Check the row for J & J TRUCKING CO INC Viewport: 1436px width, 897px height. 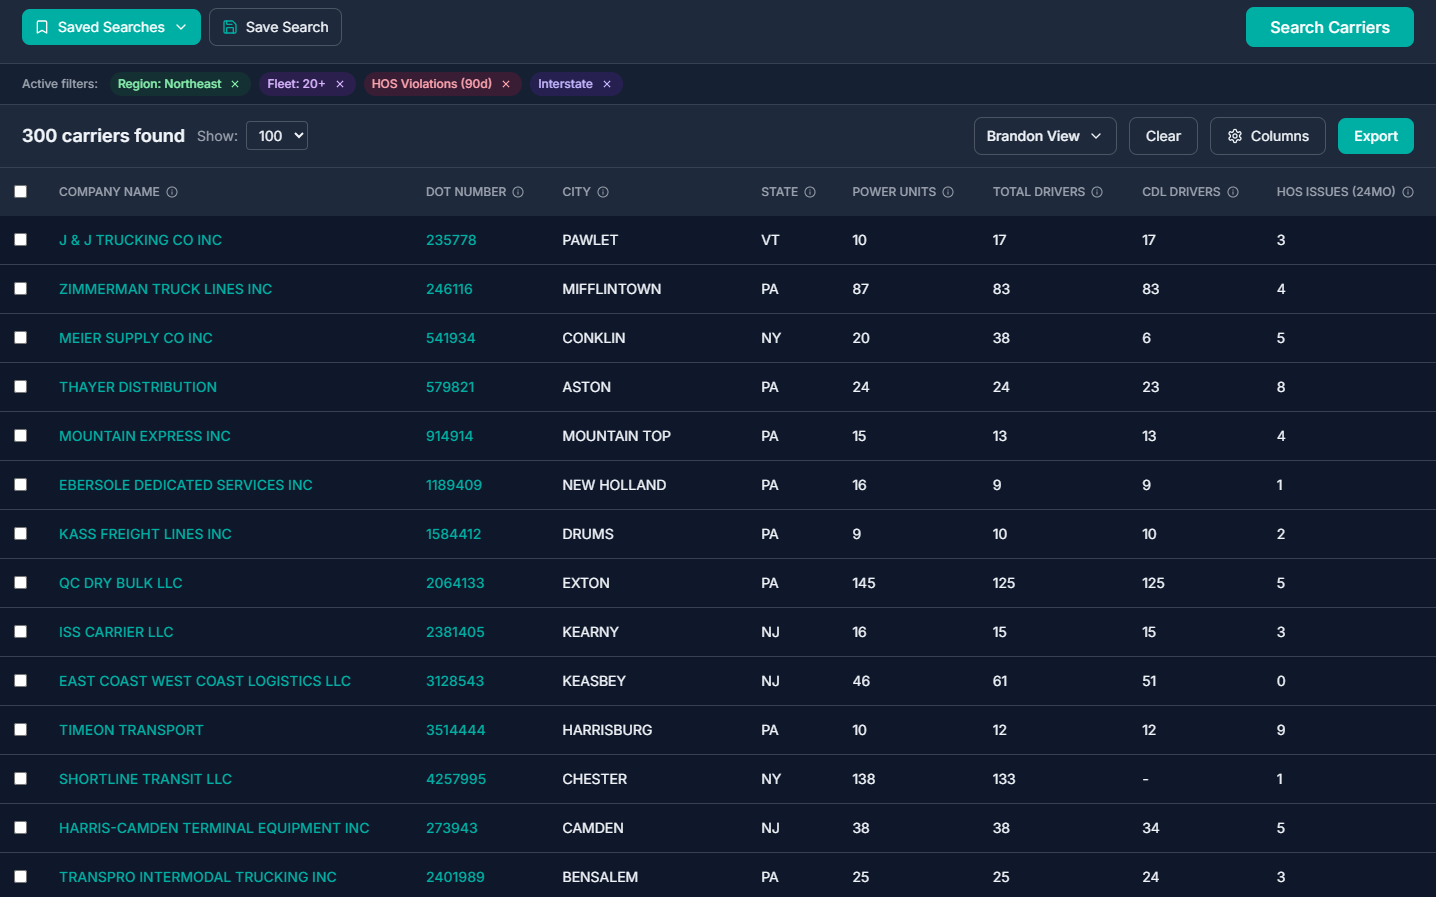tap(21, 240)
